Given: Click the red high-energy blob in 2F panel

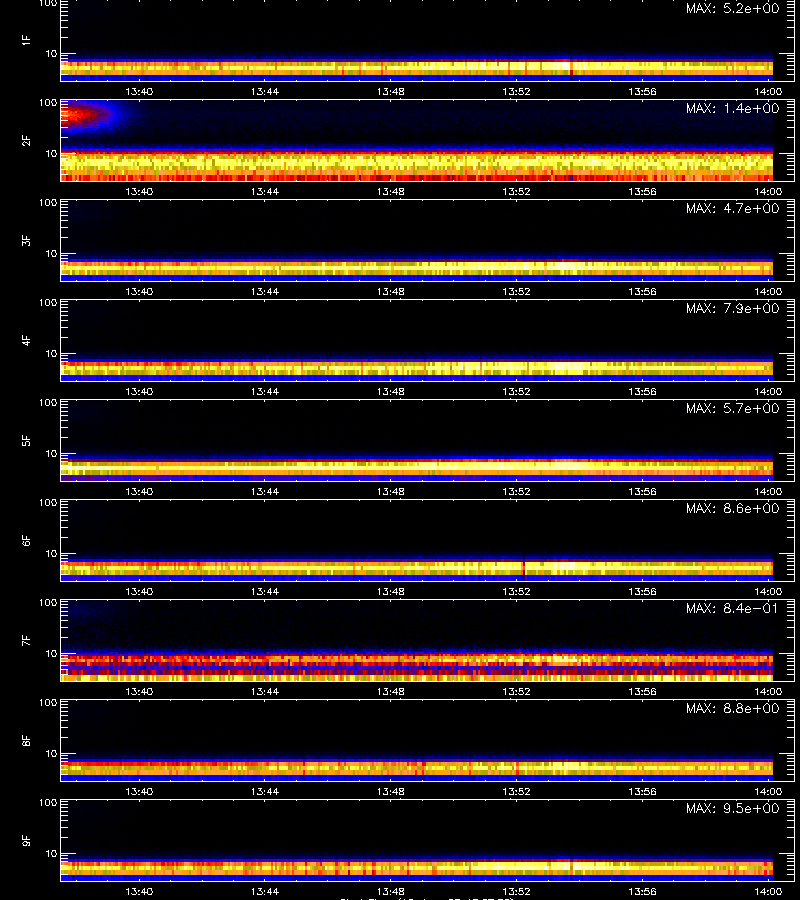Looking at the screenshot, I should tap(83, 115).
